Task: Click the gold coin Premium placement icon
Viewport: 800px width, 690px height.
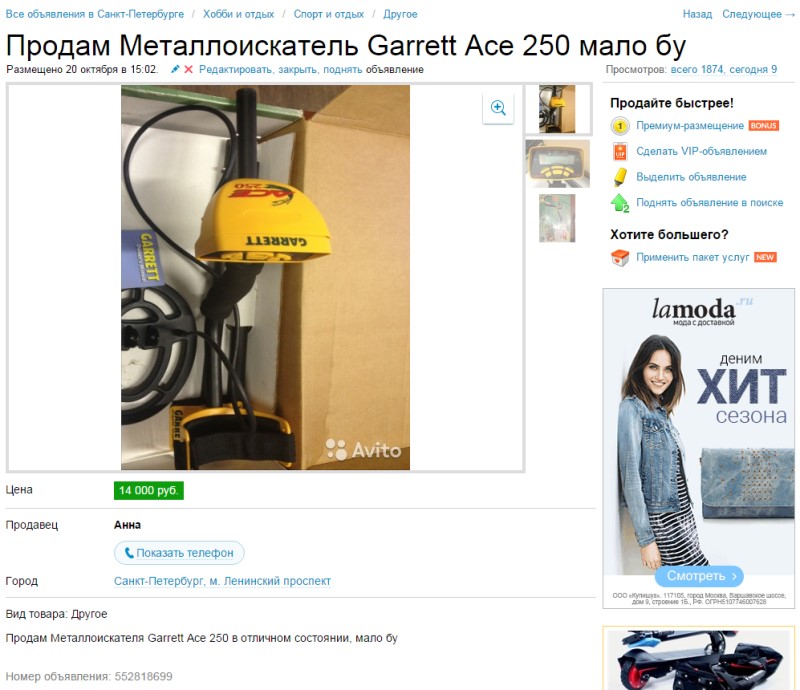Action: (619, 126)
